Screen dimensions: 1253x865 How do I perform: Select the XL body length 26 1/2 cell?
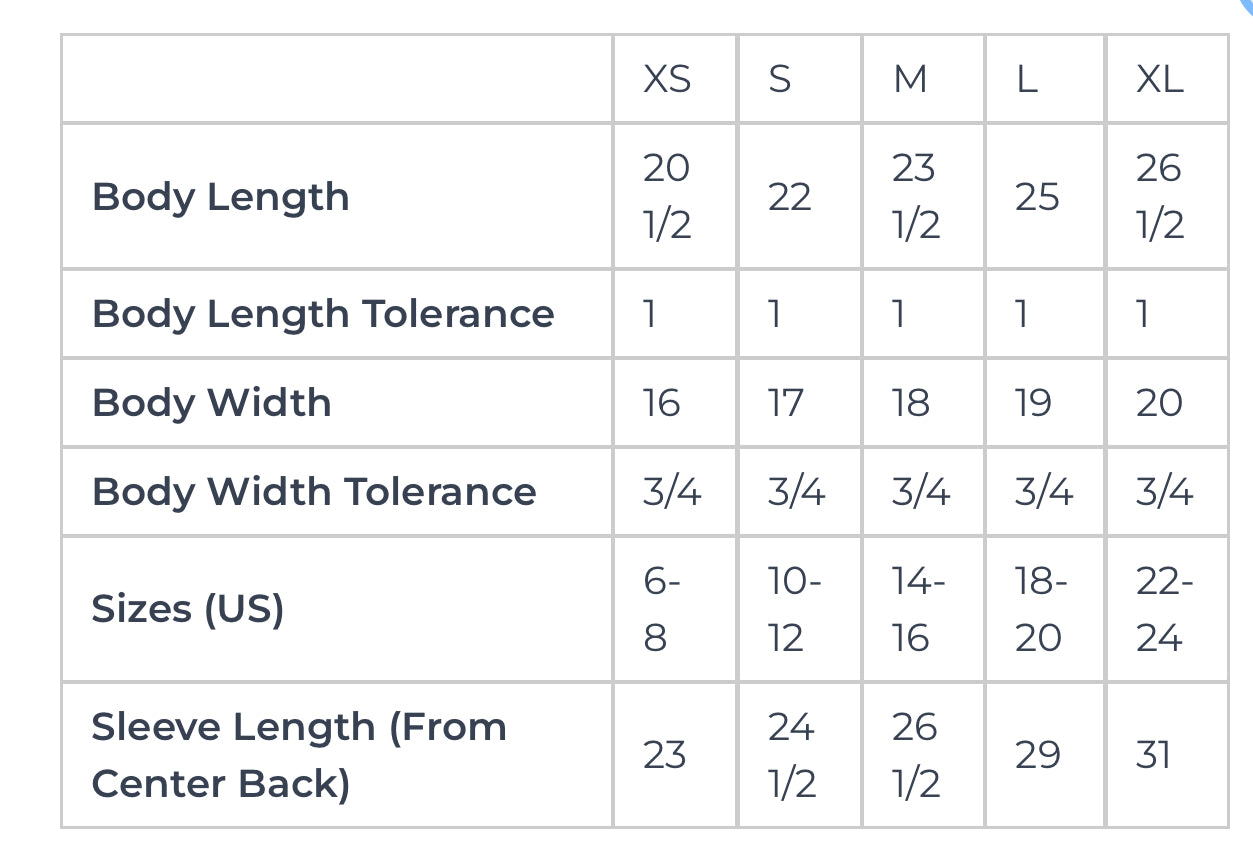[x=1160, y=196]
